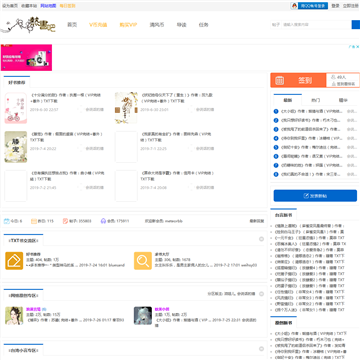Open the TXT书交流区 section header
Image resolution: width=360 pixels, height=360 pixels.
click(x=24, y=240)
